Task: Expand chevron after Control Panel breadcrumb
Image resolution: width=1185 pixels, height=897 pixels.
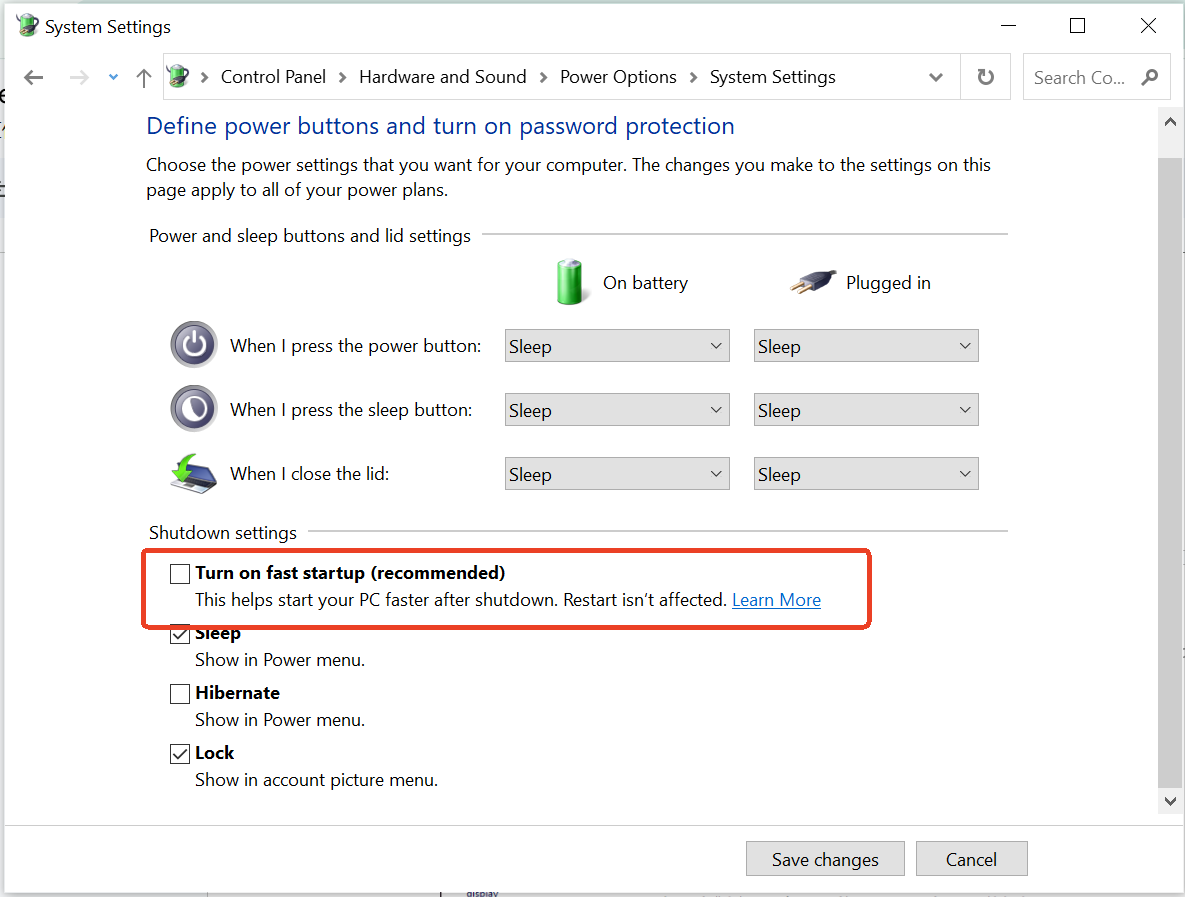Action: coord(342,77)
